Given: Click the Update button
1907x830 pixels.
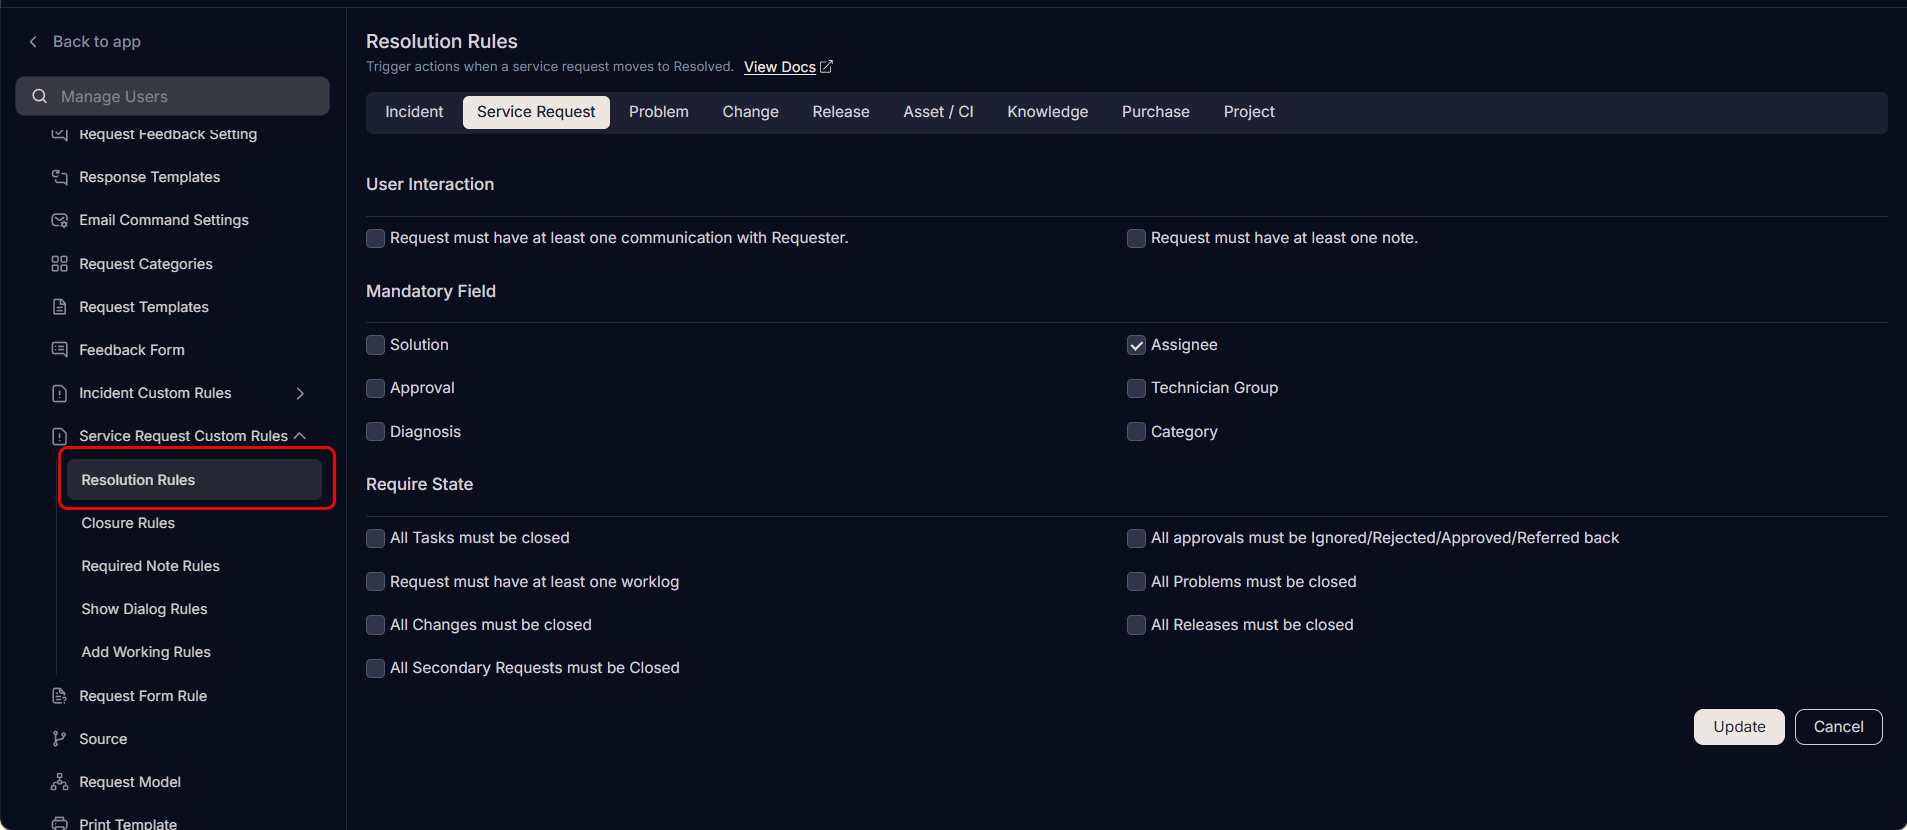Looking at the screenshot, I should (1739, 727).
